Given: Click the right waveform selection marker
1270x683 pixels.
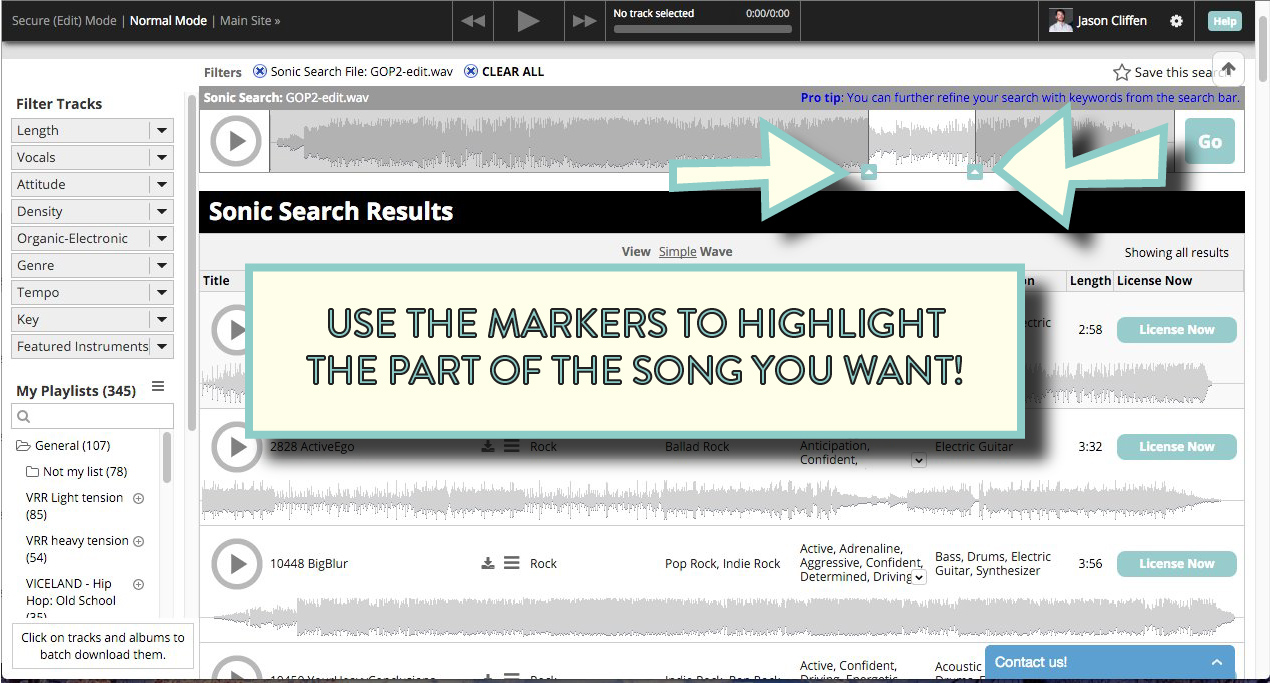Looking at the screenshot, I should 975,172.
